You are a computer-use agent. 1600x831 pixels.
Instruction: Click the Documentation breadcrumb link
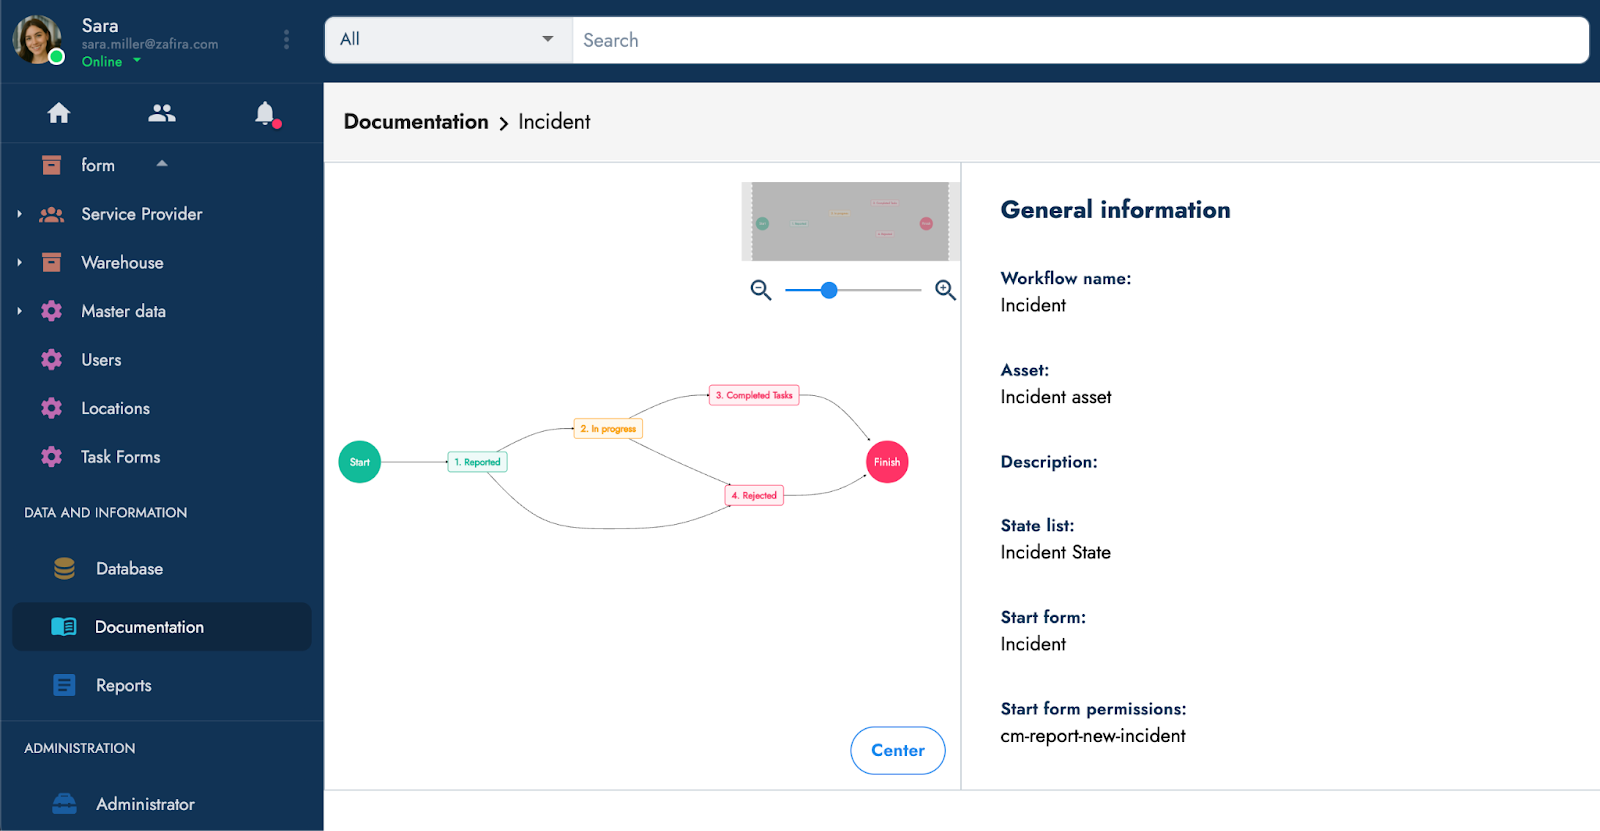(416, 122)
